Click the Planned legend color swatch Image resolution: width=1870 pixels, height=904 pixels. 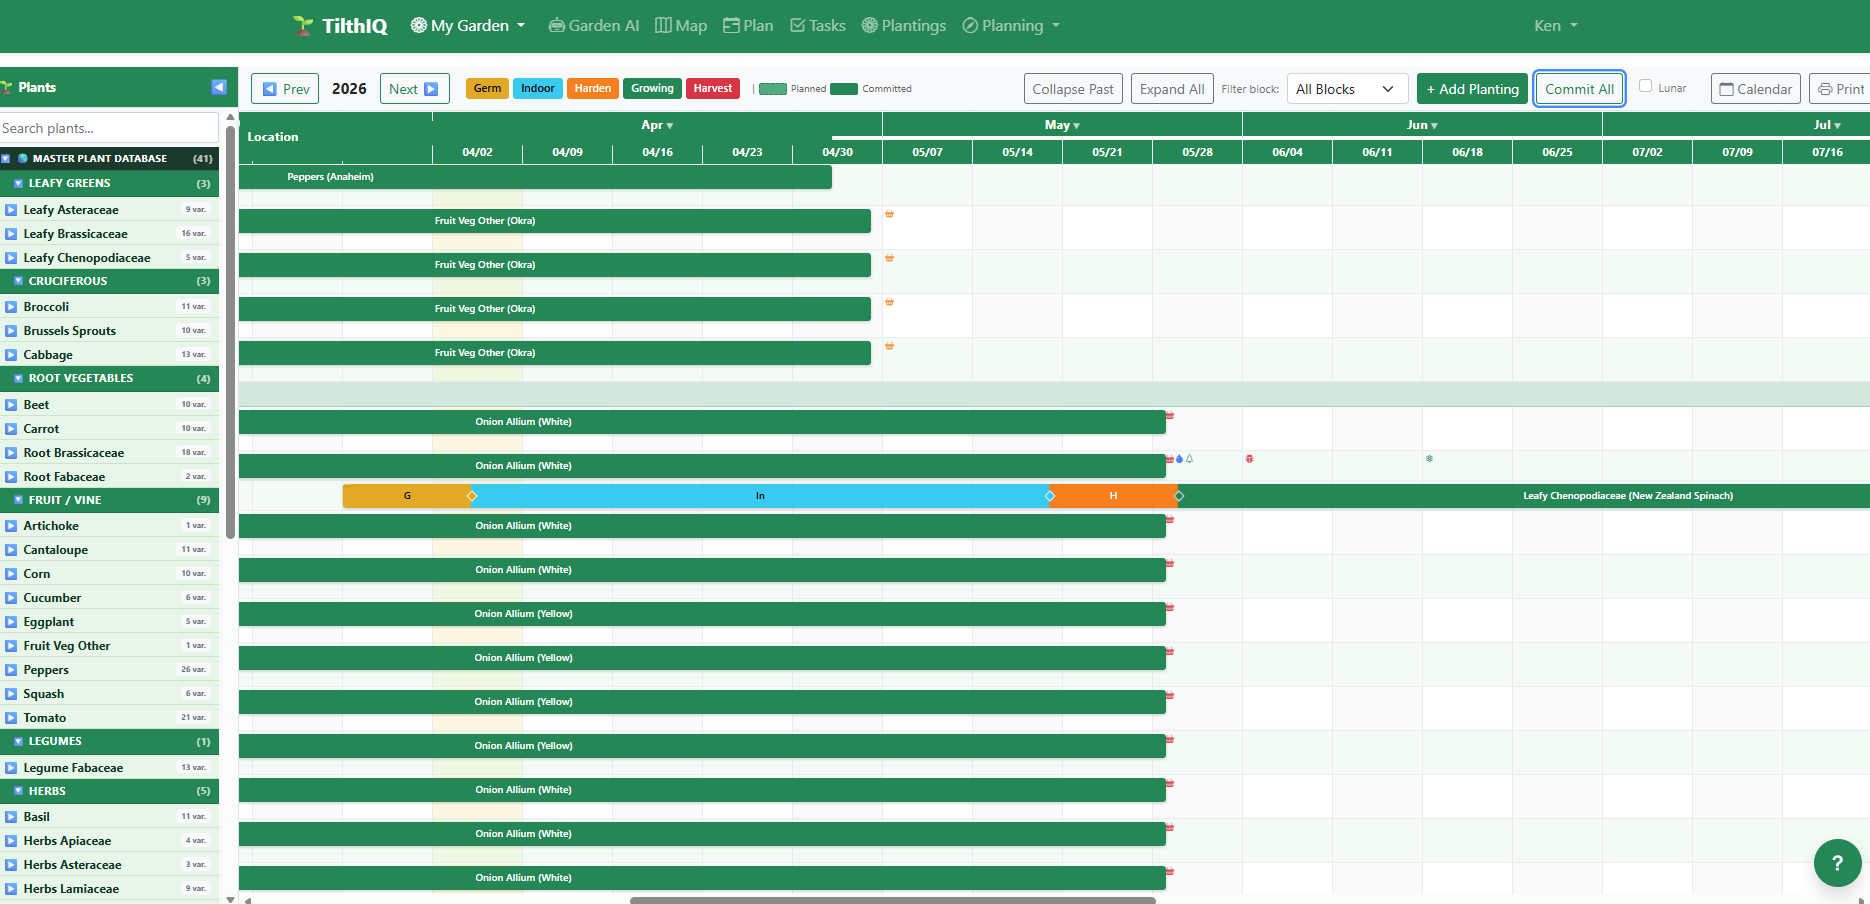coord(773,89)
